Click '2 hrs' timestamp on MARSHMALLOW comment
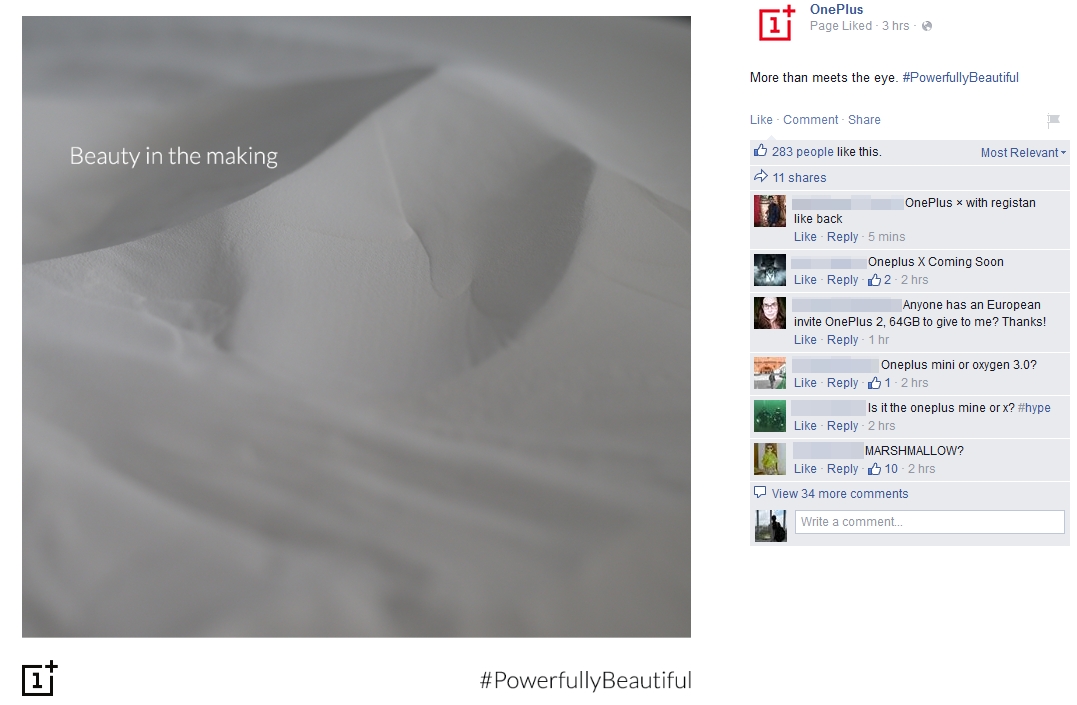Image resolution: width=1077 pixels, height=705 pixels. 922,469
